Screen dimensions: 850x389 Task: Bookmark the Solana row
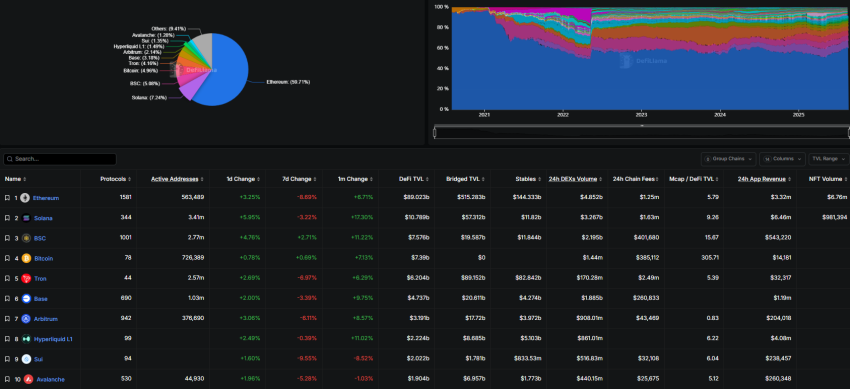click(7, 218)
